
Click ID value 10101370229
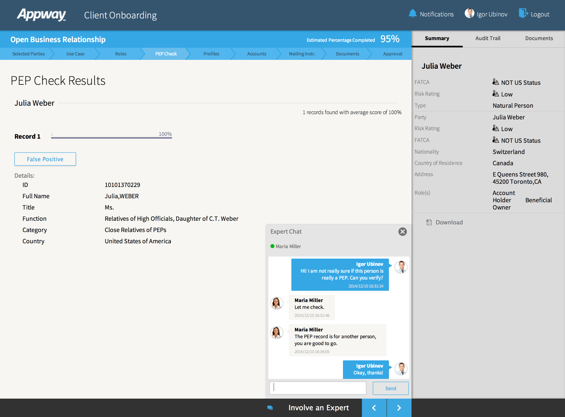click(x=122, y=185)
